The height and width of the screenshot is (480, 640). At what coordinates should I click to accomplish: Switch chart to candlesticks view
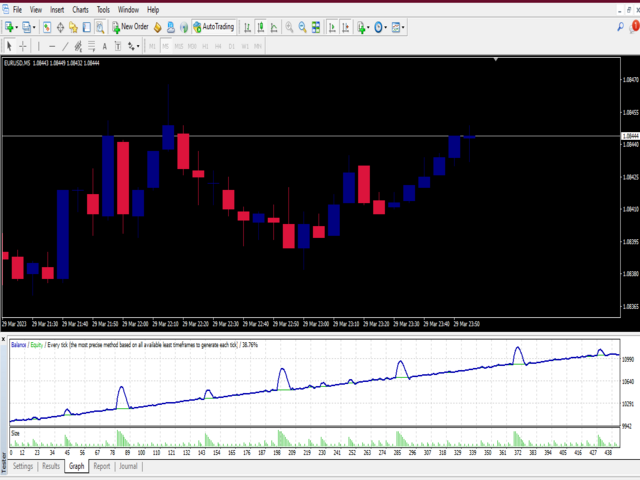pos(260,27)
